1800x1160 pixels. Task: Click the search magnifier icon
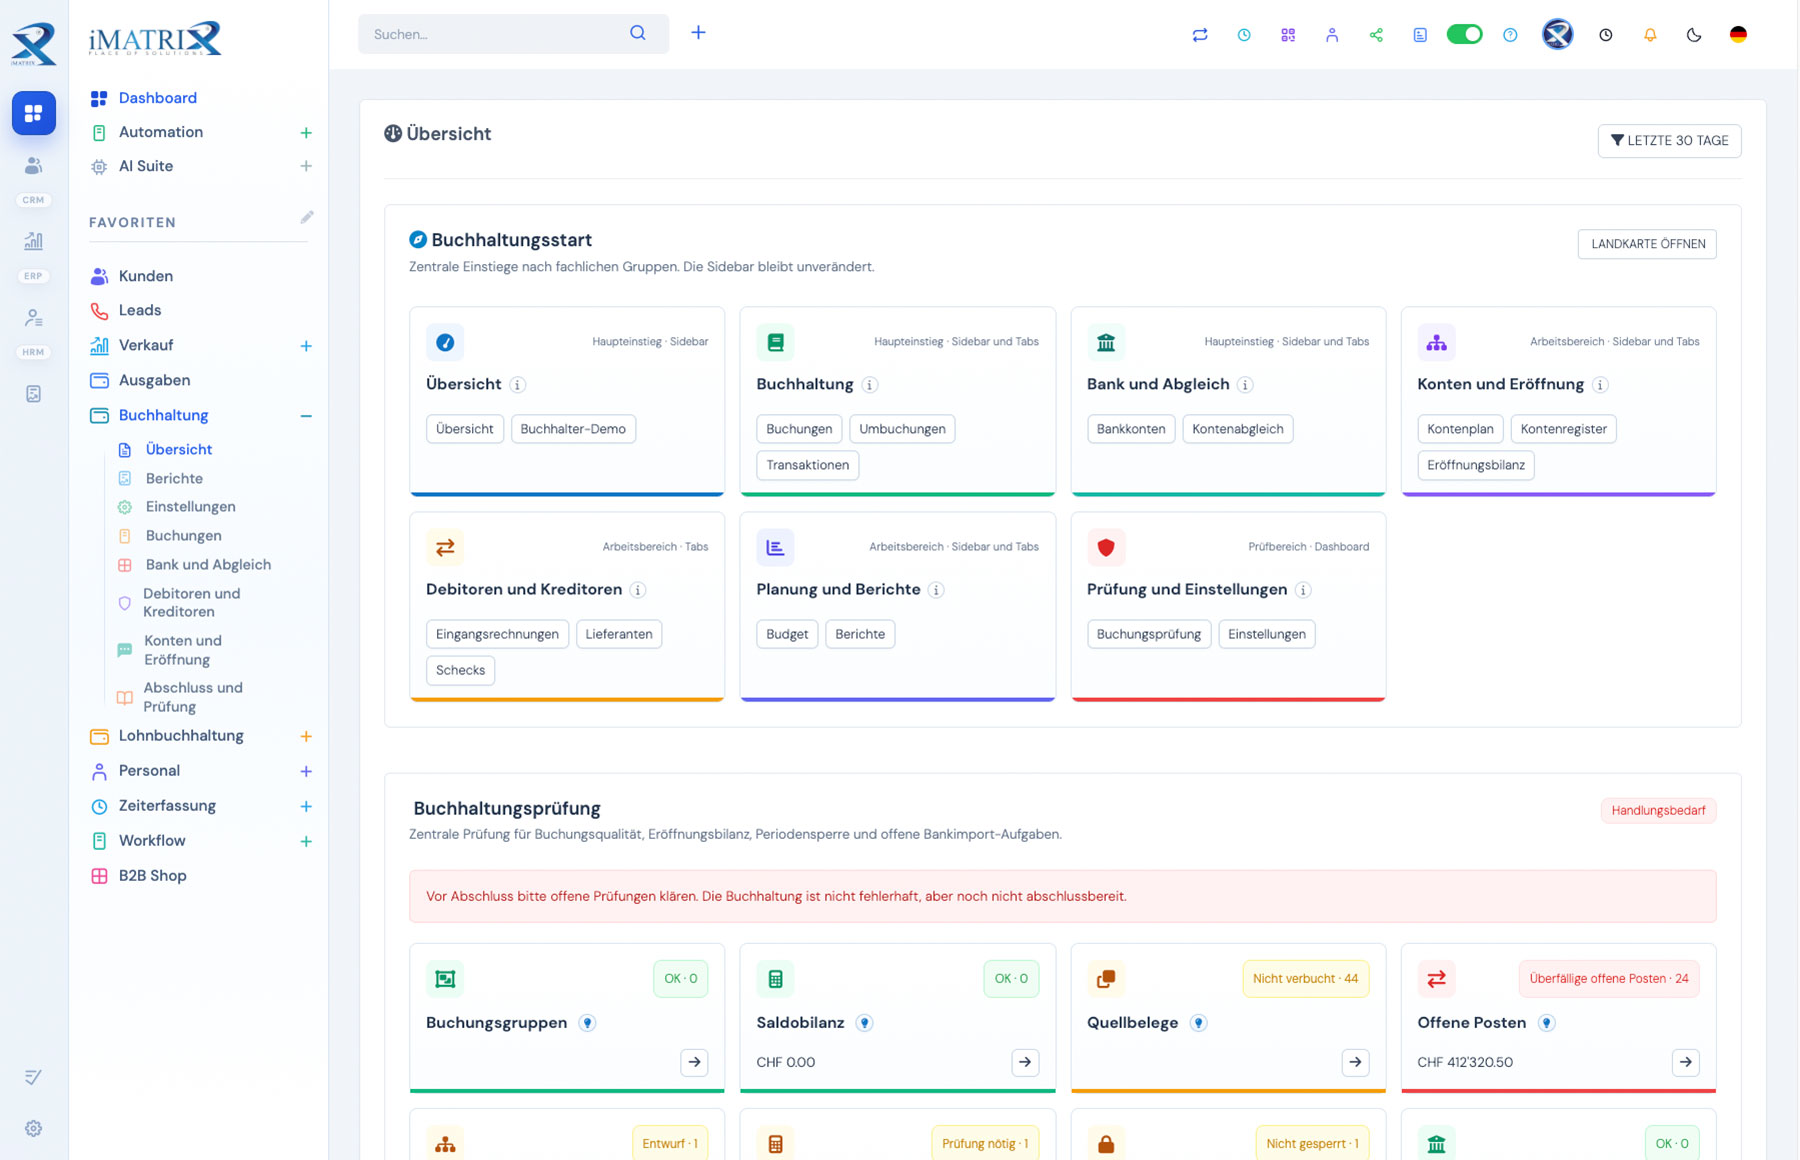click(x=638, y=33)
